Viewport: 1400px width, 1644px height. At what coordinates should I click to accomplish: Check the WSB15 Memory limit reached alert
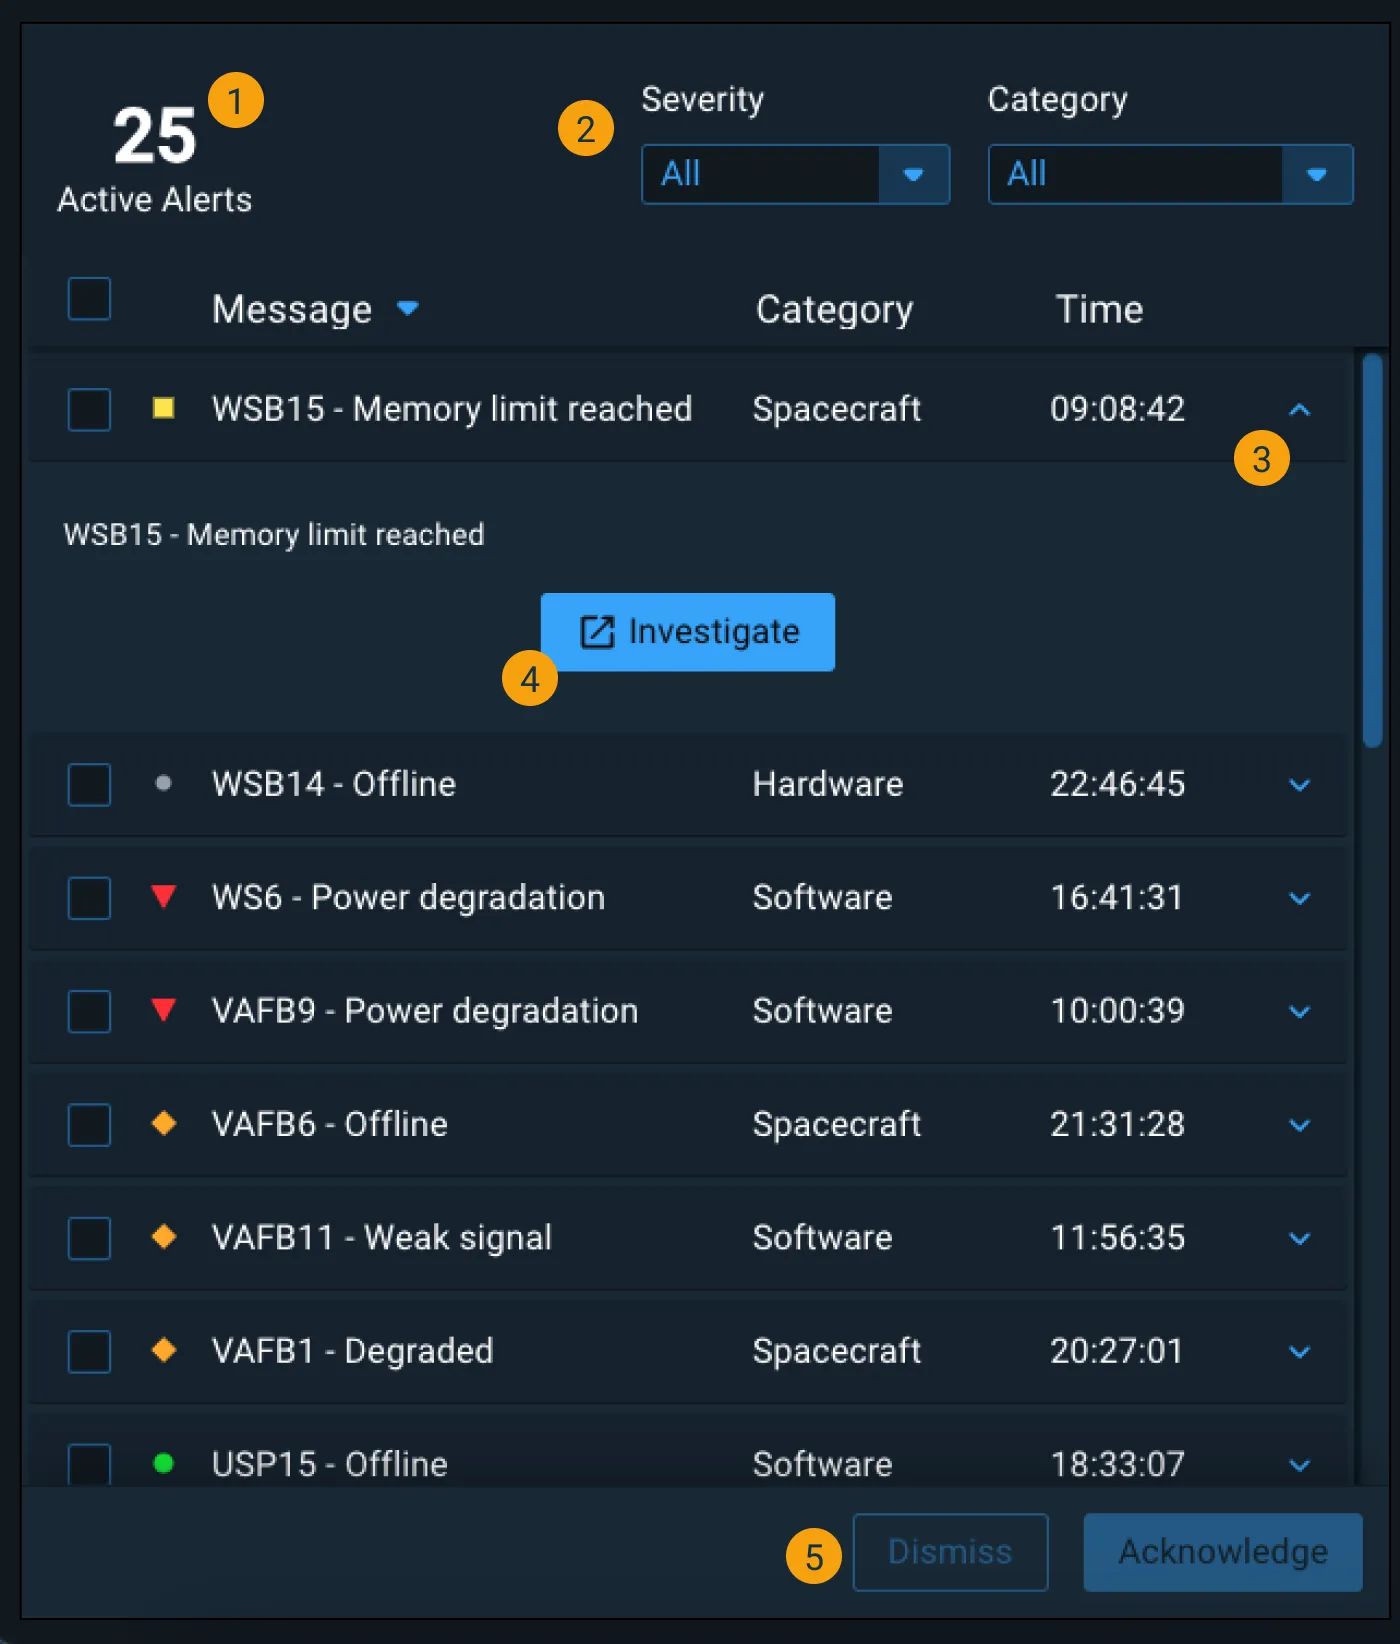tap(89, 409)
